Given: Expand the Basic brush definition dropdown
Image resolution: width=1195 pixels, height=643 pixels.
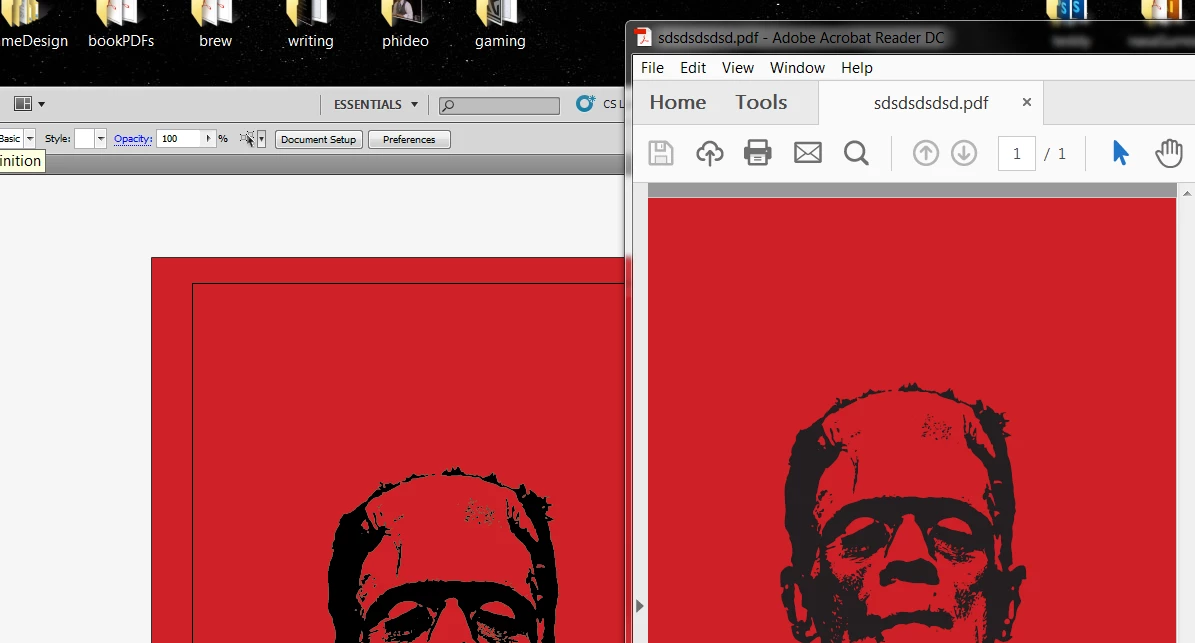Looking at the screenshot, I should coord(30,139).
